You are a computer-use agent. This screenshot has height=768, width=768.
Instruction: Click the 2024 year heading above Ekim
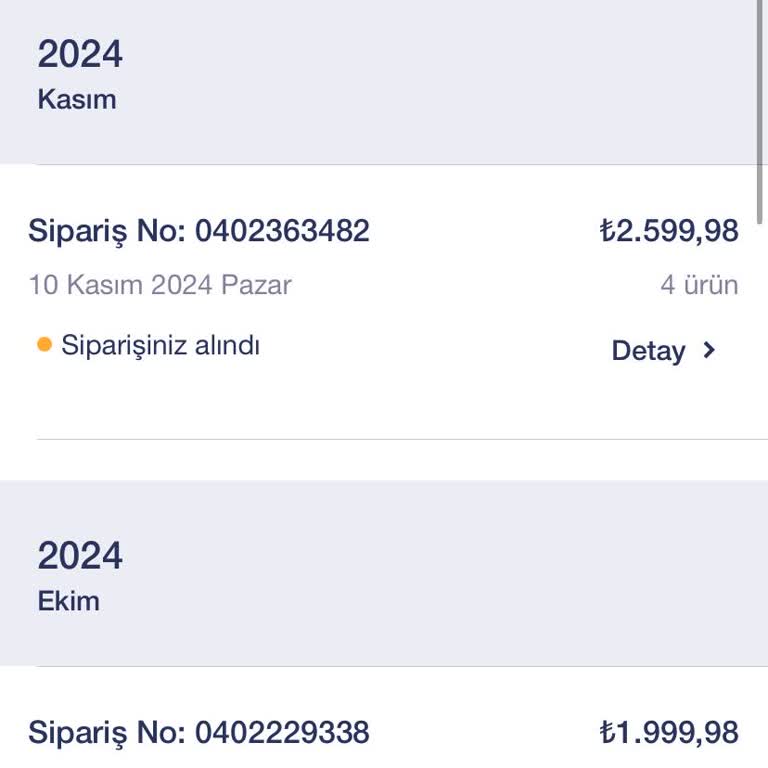point(80,556)
